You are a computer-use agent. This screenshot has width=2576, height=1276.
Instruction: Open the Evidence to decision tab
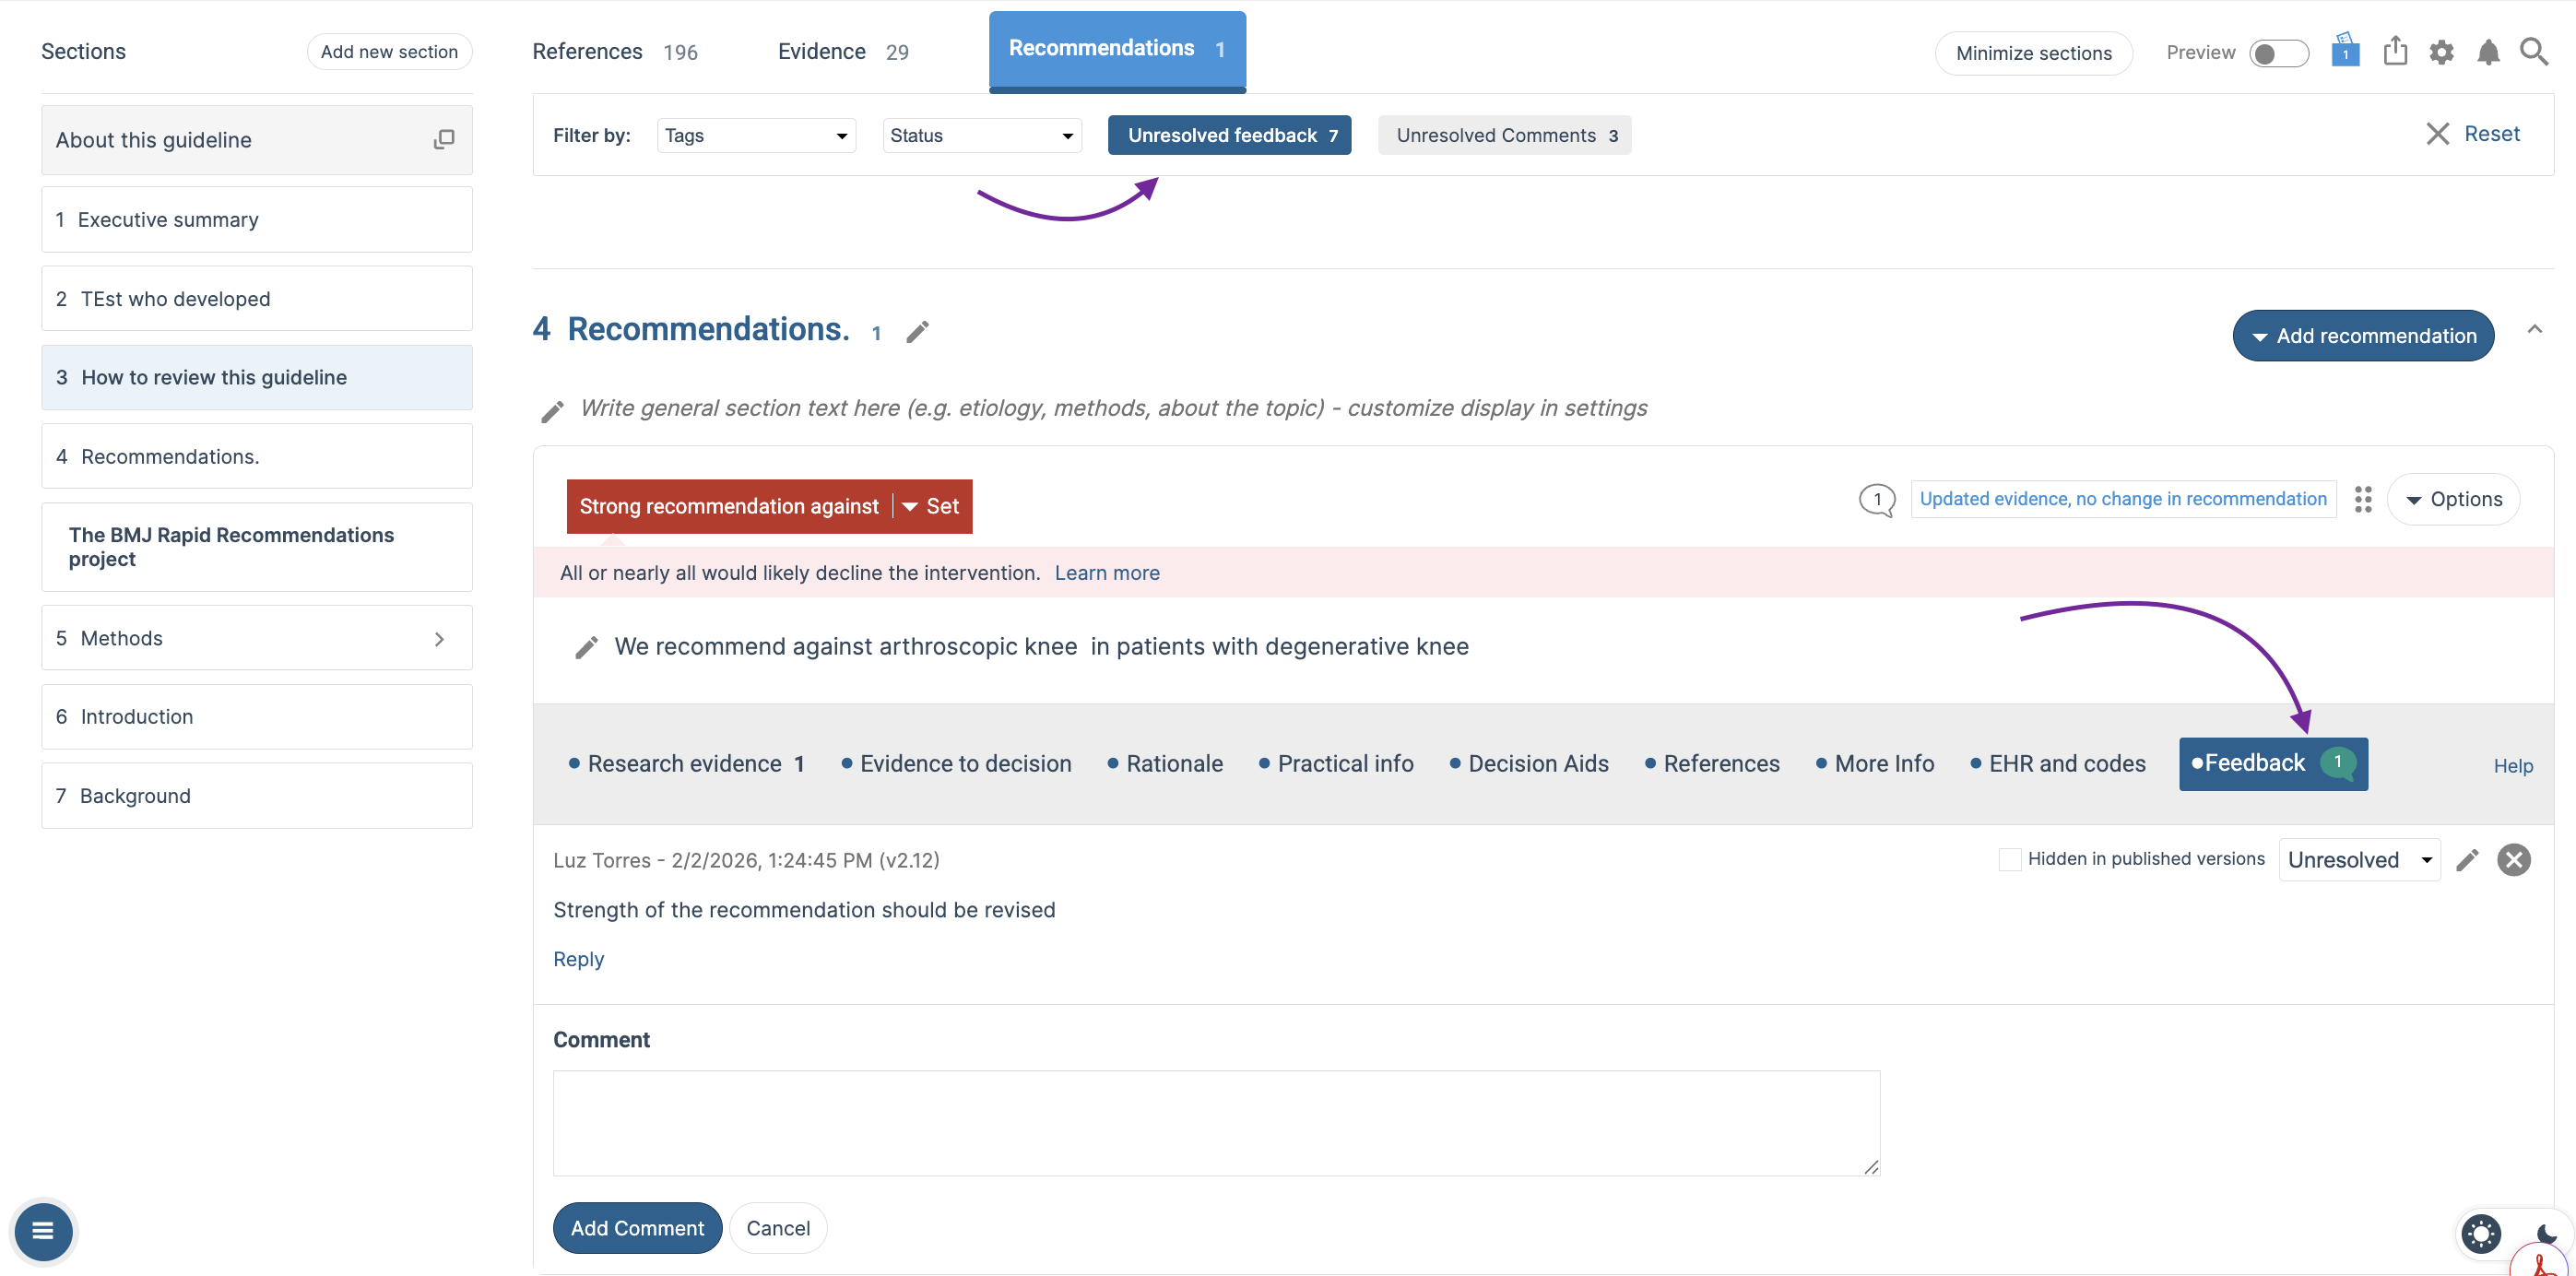956,764
